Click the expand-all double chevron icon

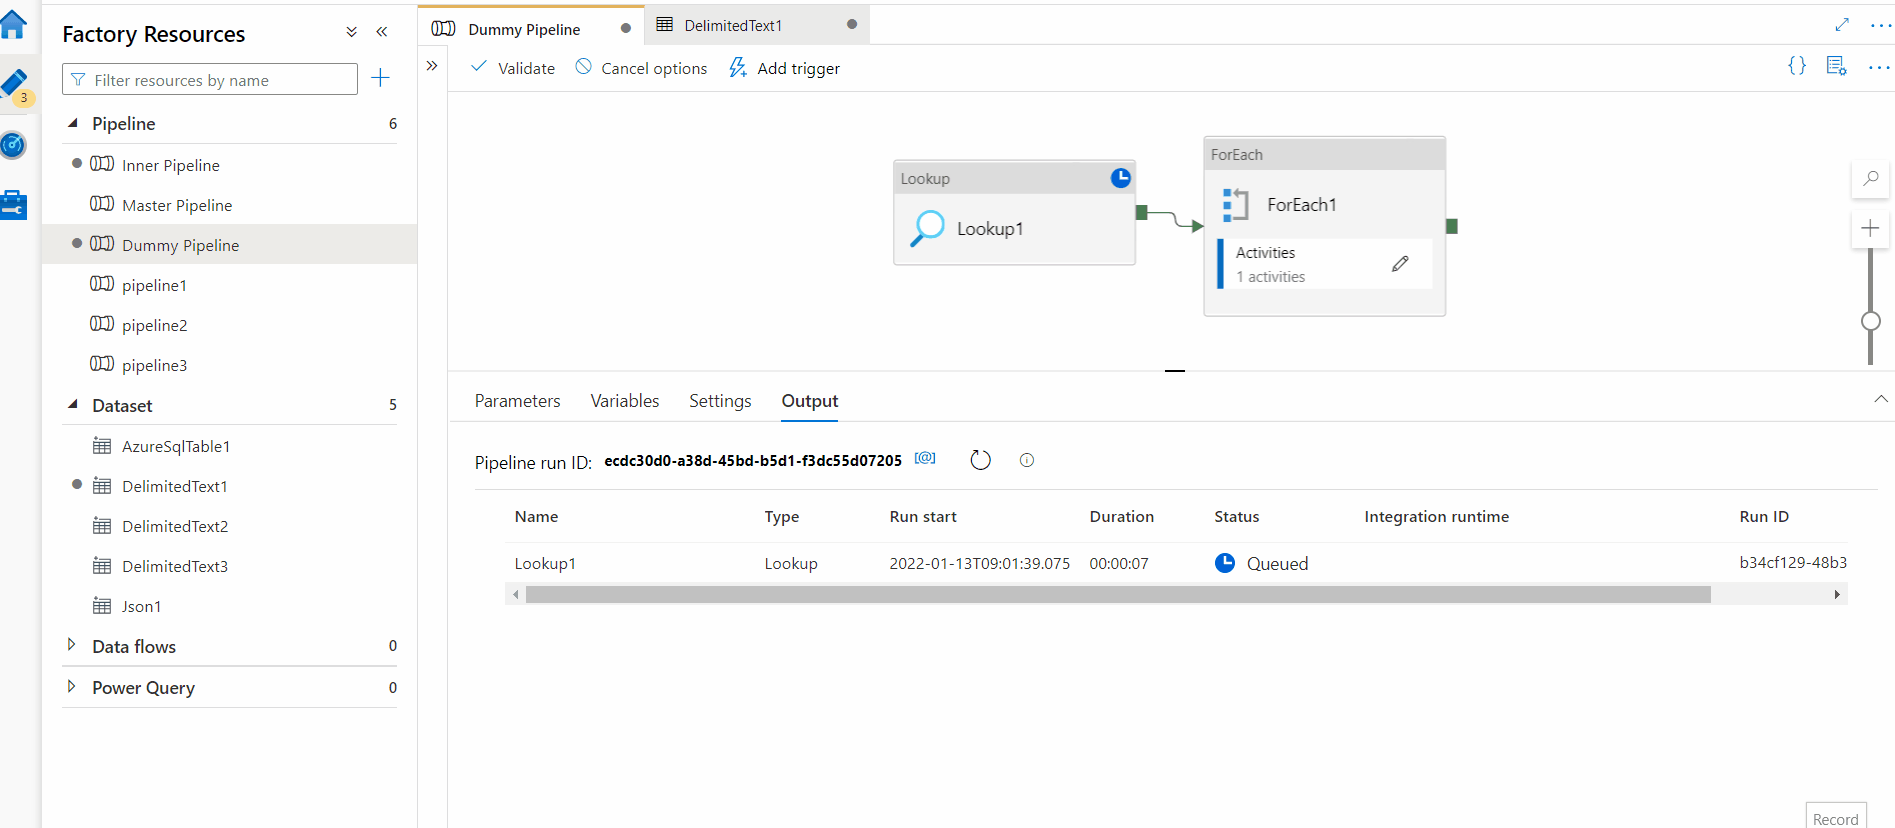pyautogui.click(x=351, y=32)
